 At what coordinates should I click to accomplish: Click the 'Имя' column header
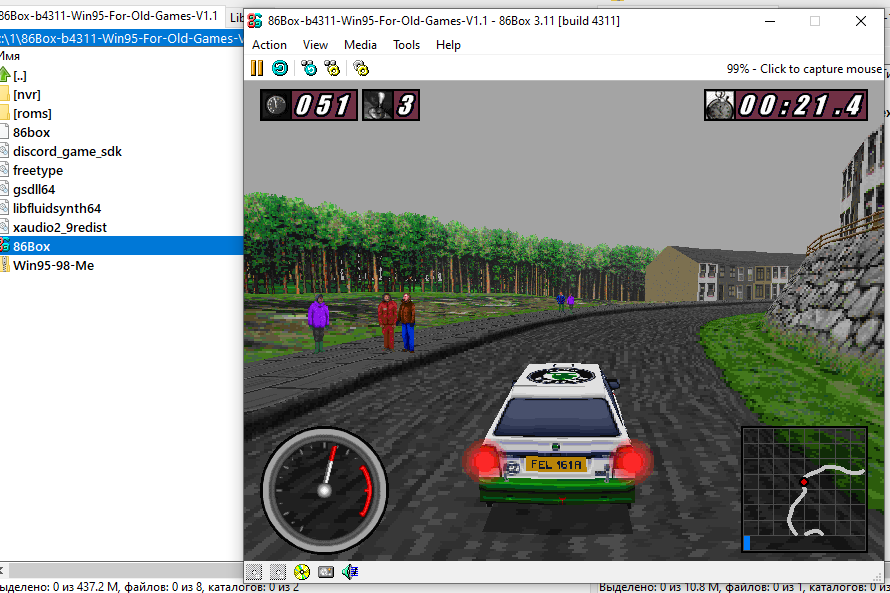pos(10,56)
